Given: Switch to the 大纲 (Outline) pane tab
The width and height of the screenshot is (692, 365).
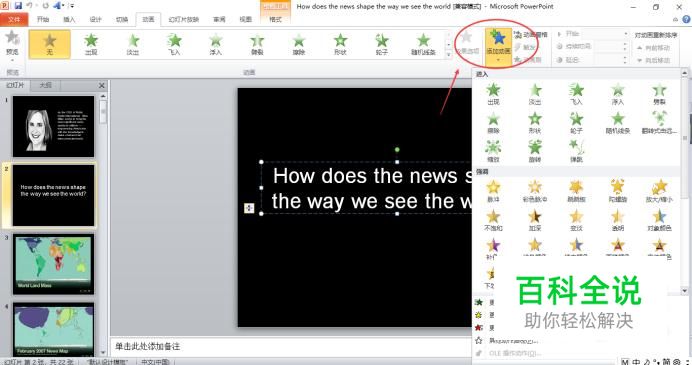Looking at the screenshot, I should 45,85.
